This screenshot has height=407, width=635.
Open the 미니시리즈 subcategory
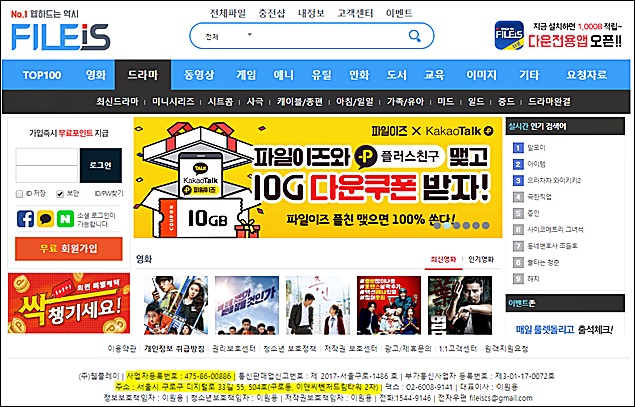pos(173,102)
